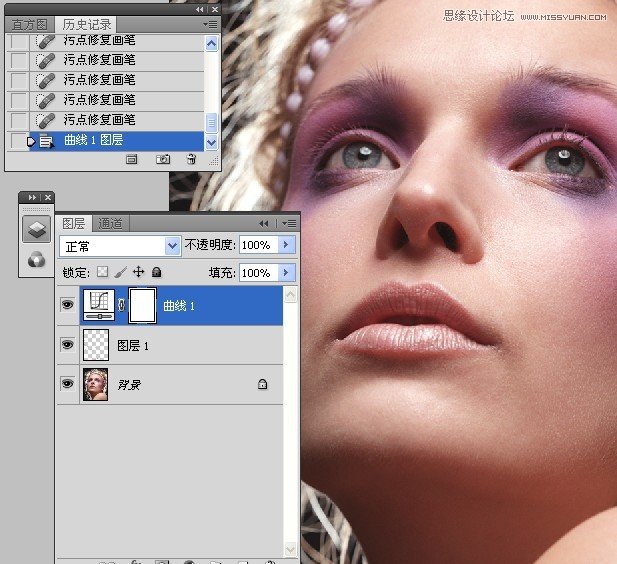Image resolution: width=617 pixels, height=564 pixels.
Task: Click the 曲线 1 layer mask thumbnail
Action: (x=143, y=305)
